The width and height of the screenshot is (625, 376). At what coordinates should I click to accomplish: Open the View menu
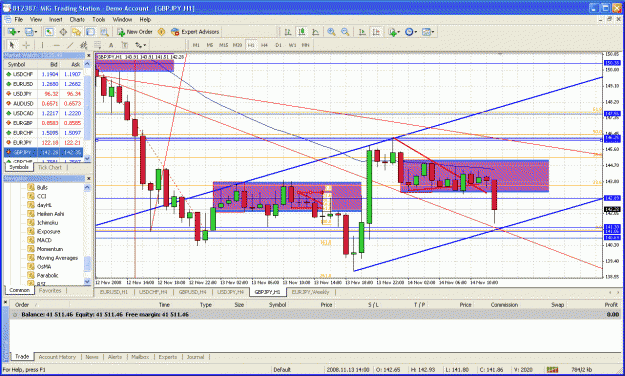(35, 19)
